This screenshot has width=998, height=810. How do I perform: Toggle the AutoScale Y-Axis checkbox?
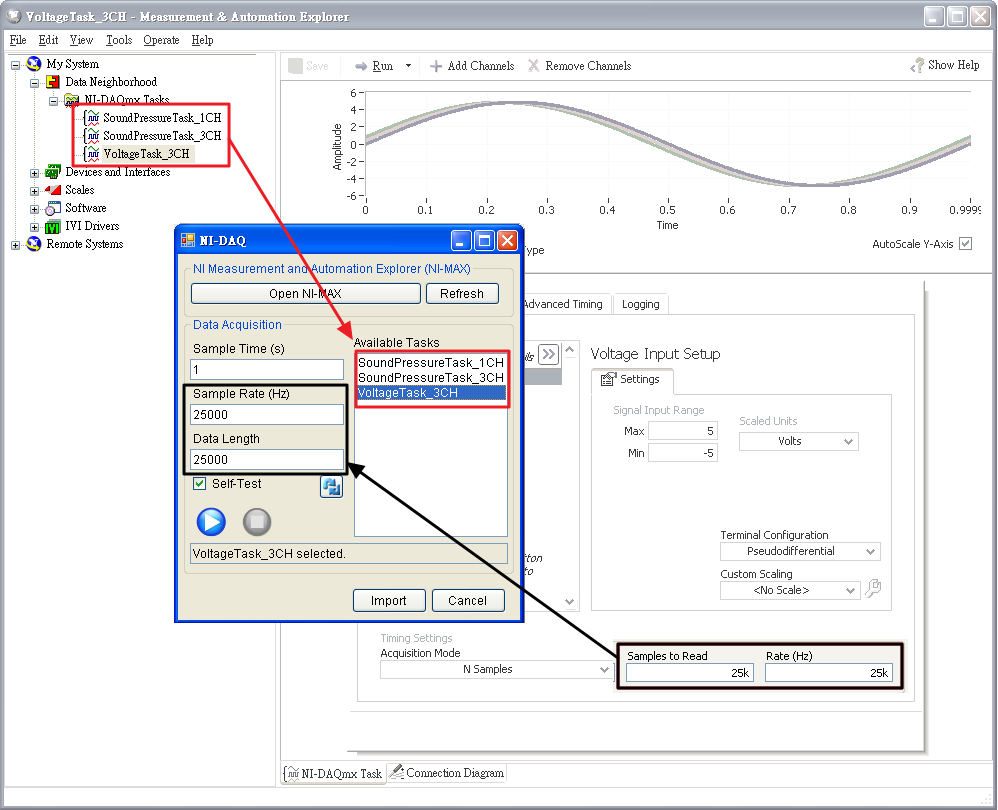[966, 244]
